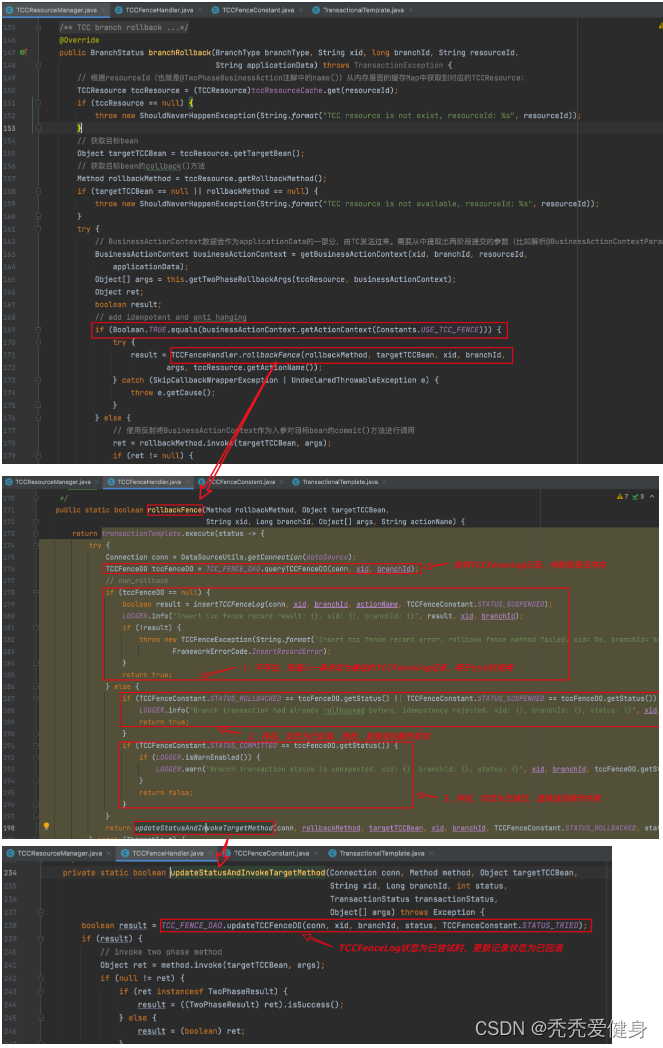Expand the inspections widget chevron in middle editor
The height and width of the screenshot is (1048, 663).
click(652, 497)
